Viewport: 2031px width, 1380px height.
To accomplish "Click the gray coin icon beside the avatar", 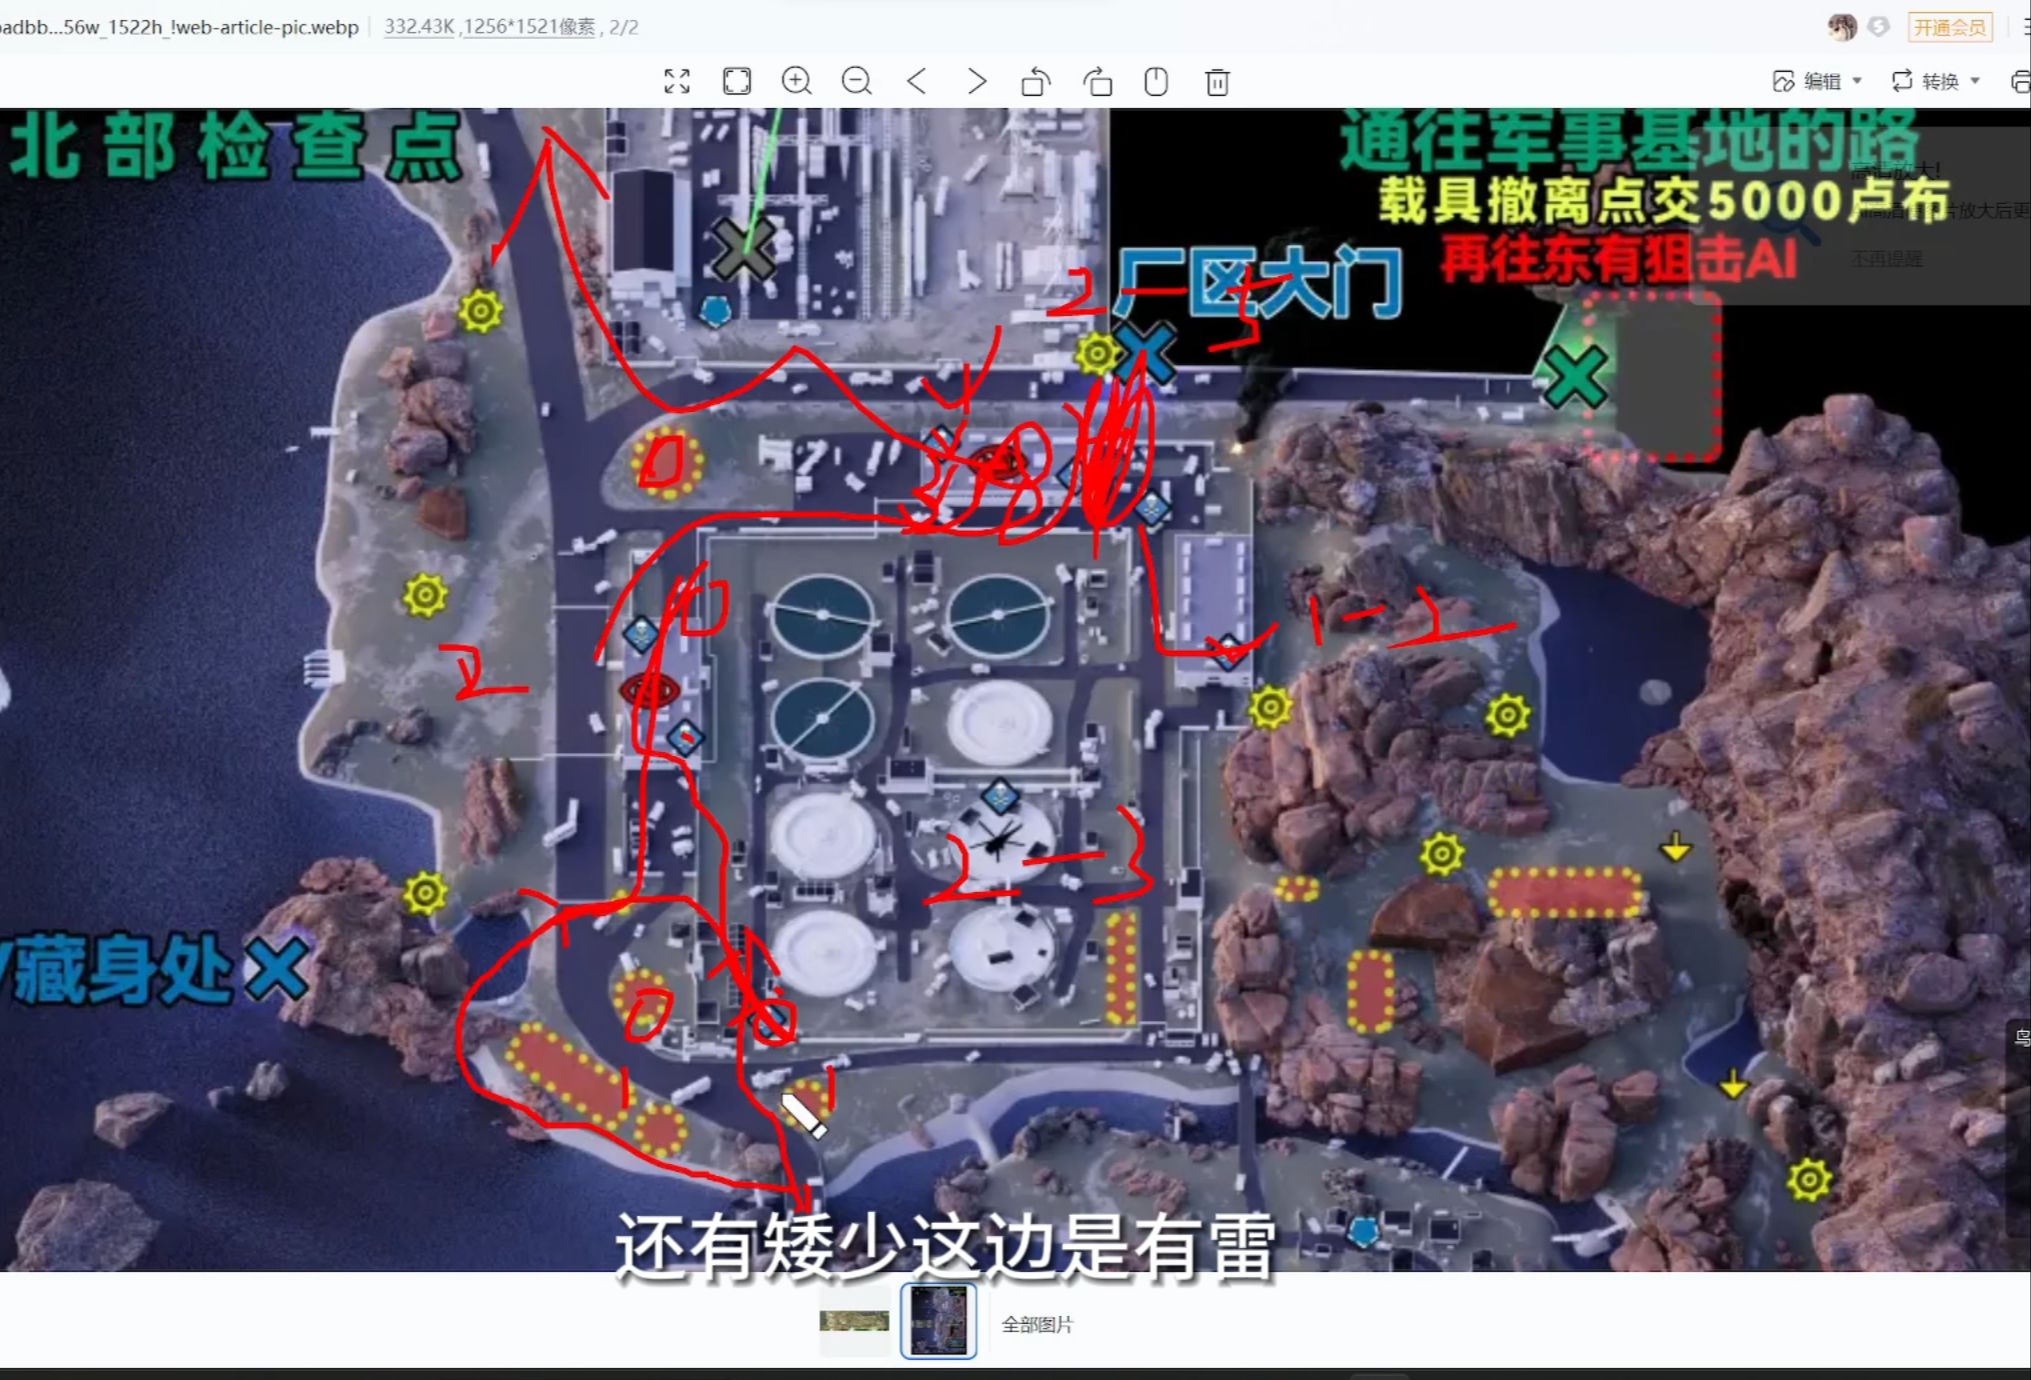I will coord(1879,27).
